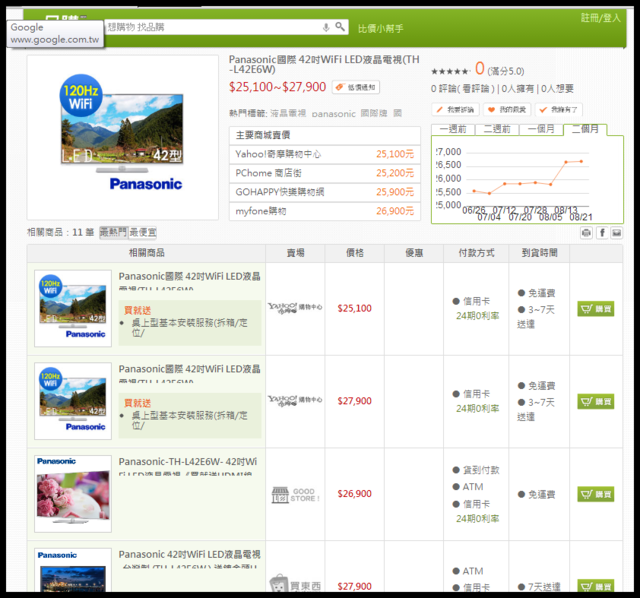Viewport: 640px width, 598px height.
Task: Click thumbnail of the $26,900 Good Store listing
Action: [x=73, y=494]
